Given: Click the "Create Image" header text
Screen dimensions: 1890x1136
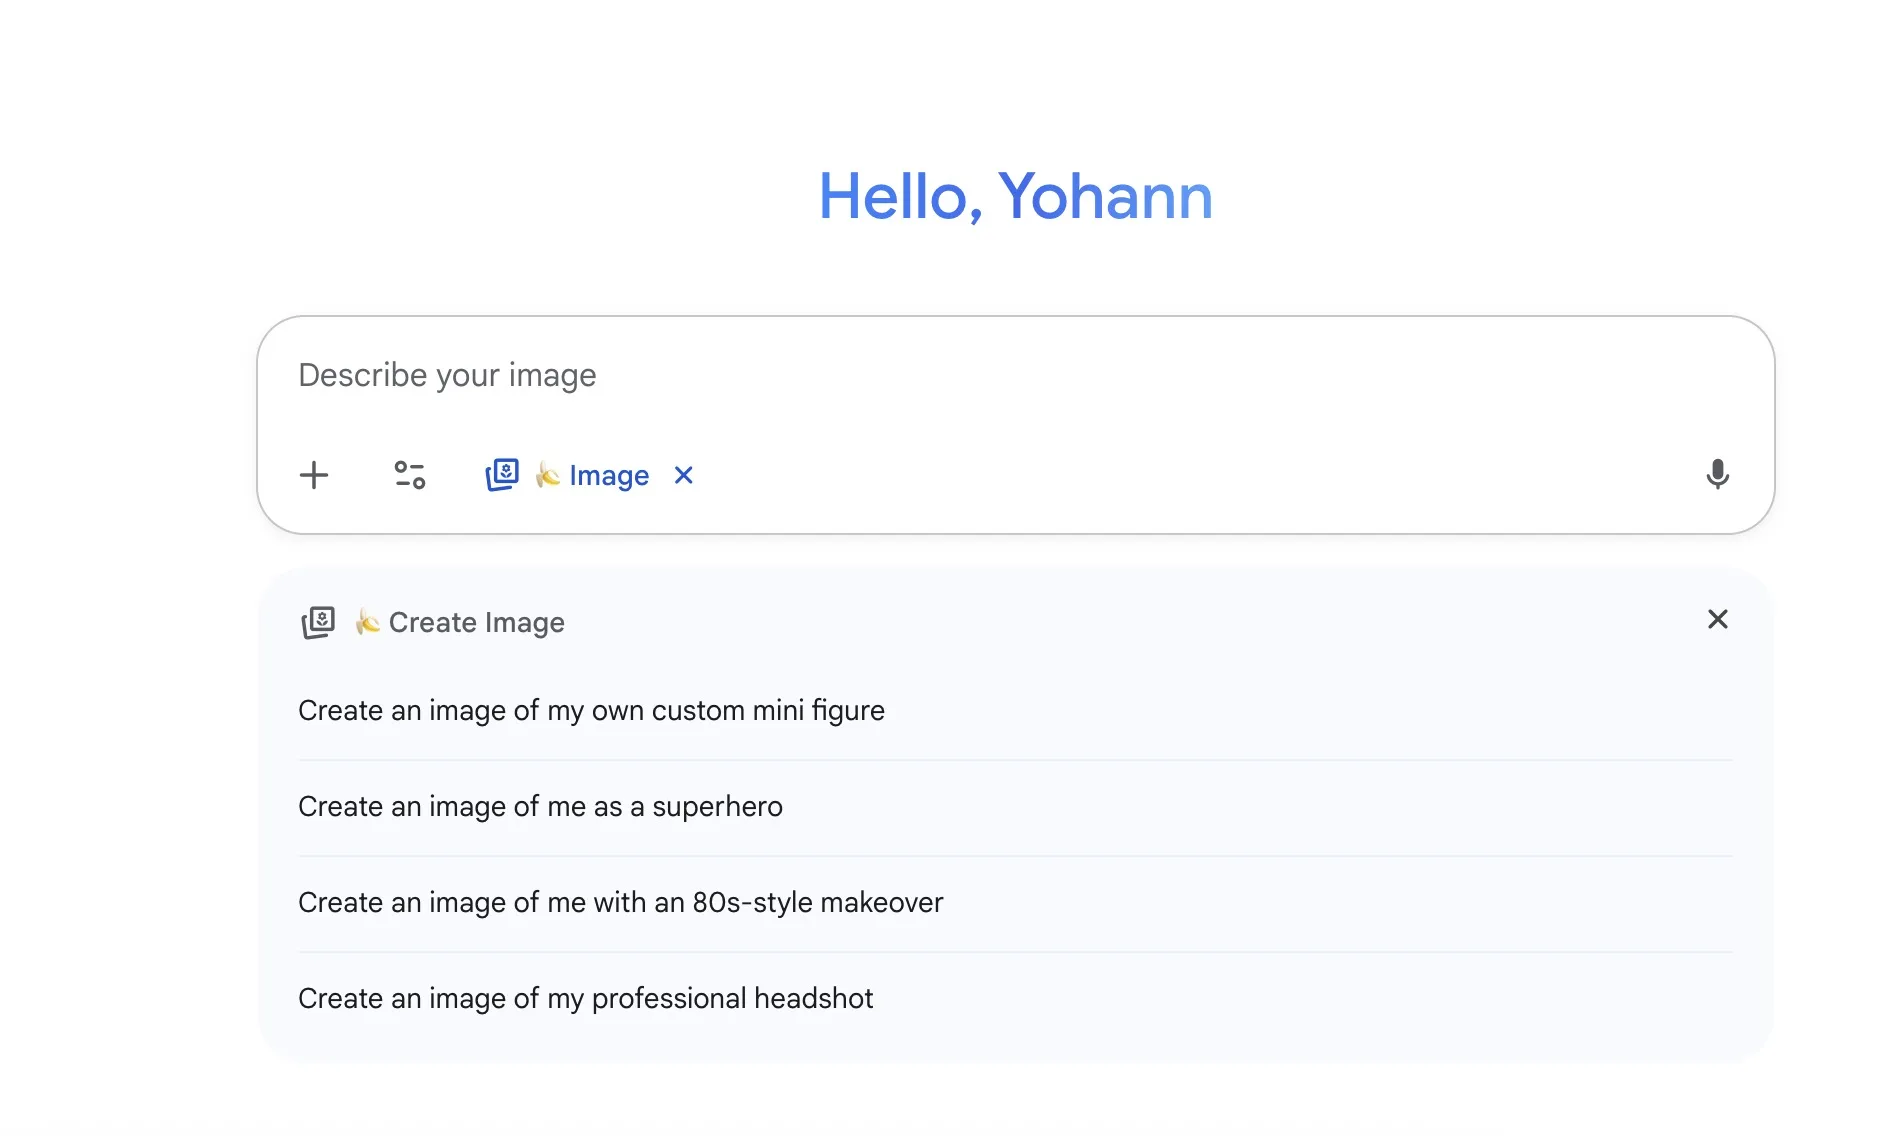Looking at the screenshot, I should [x=476, y=623].
